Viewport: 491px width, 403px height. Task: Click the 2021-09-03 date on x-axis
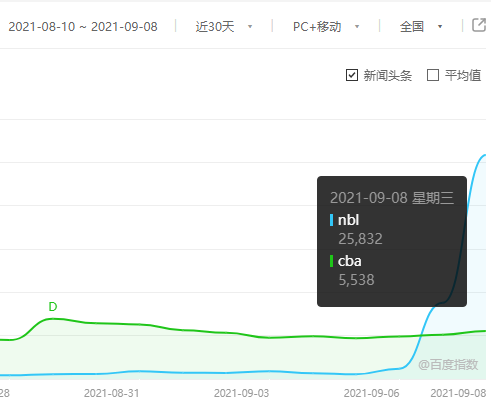[x=241, y=393]
